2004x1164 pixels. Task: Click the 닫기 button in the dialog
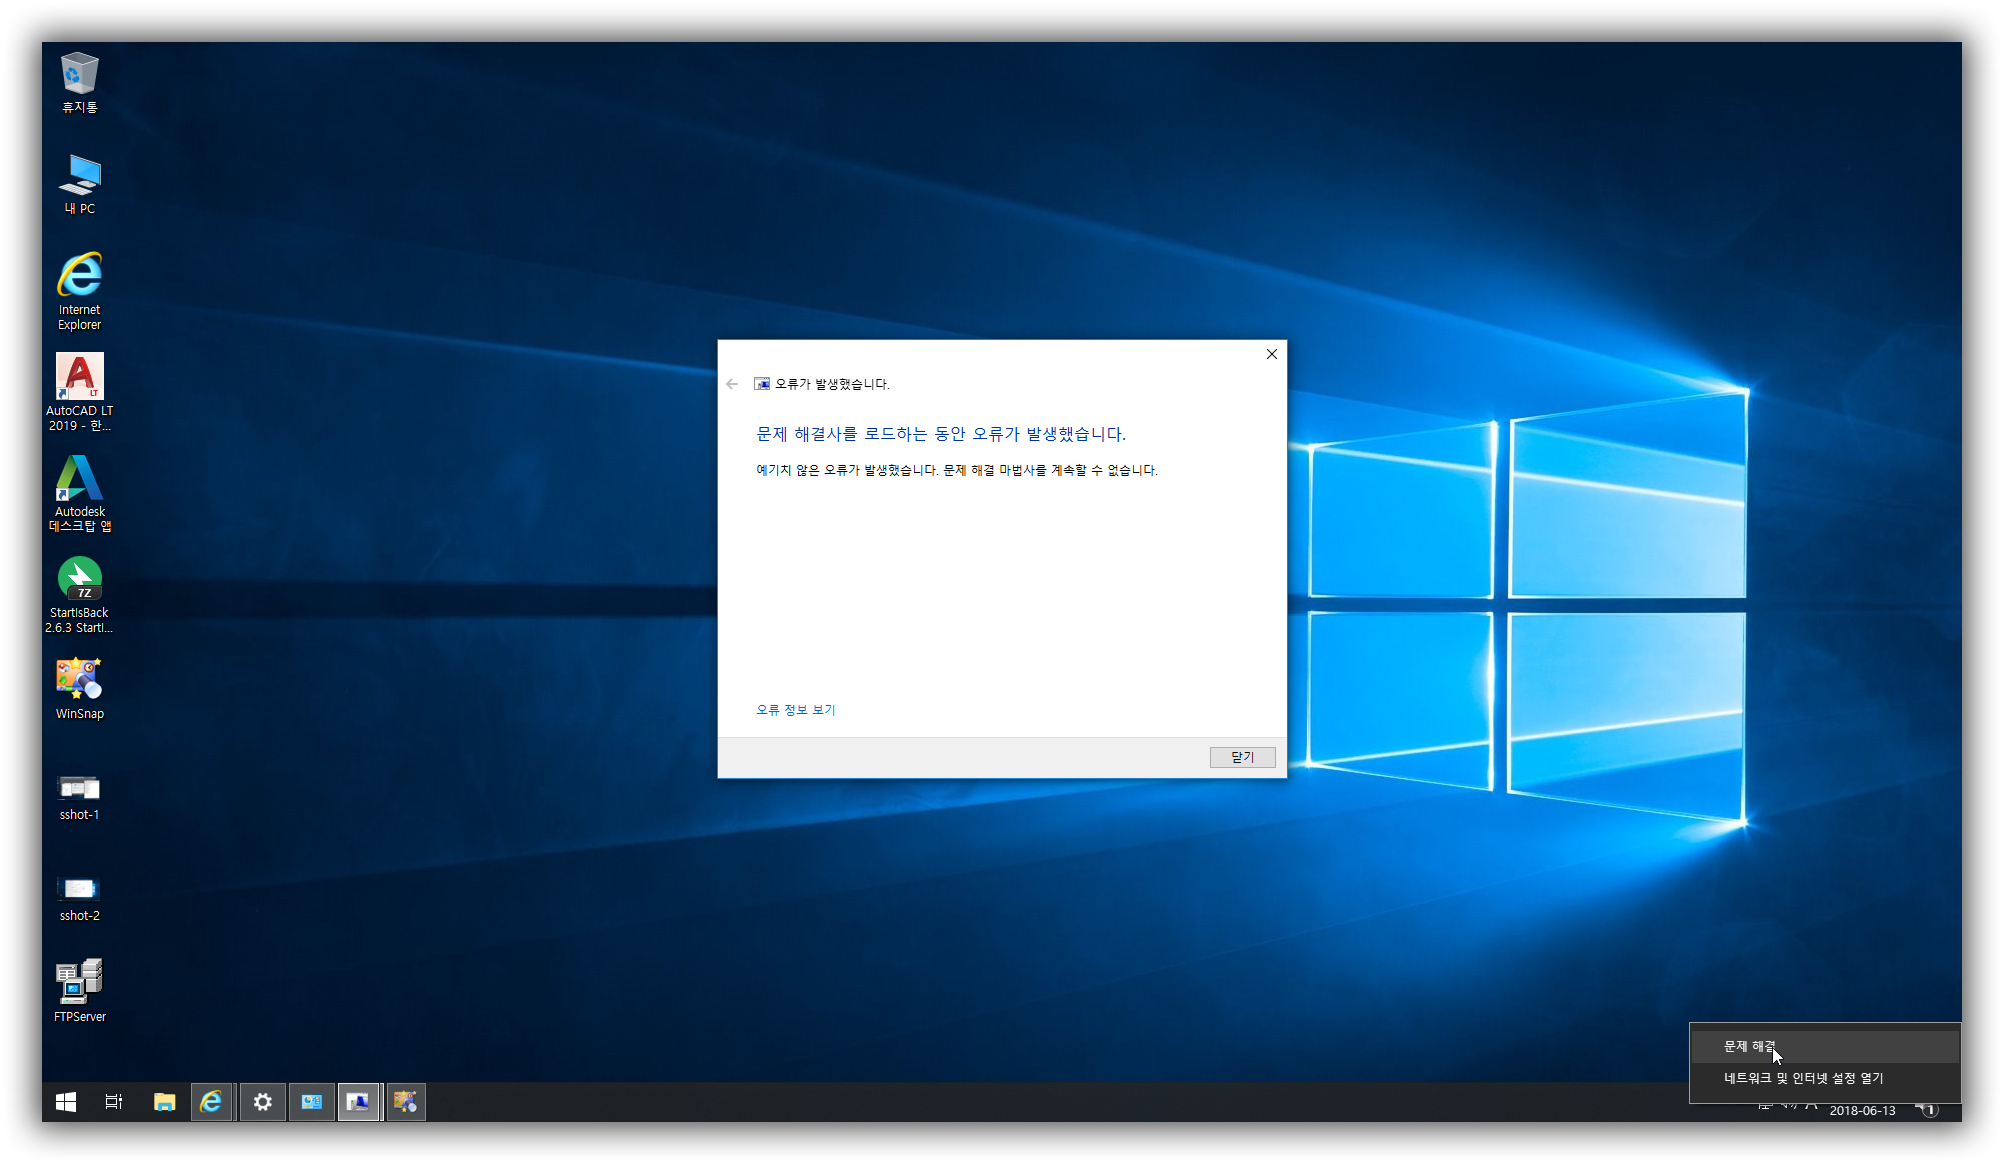(1242, 758)
